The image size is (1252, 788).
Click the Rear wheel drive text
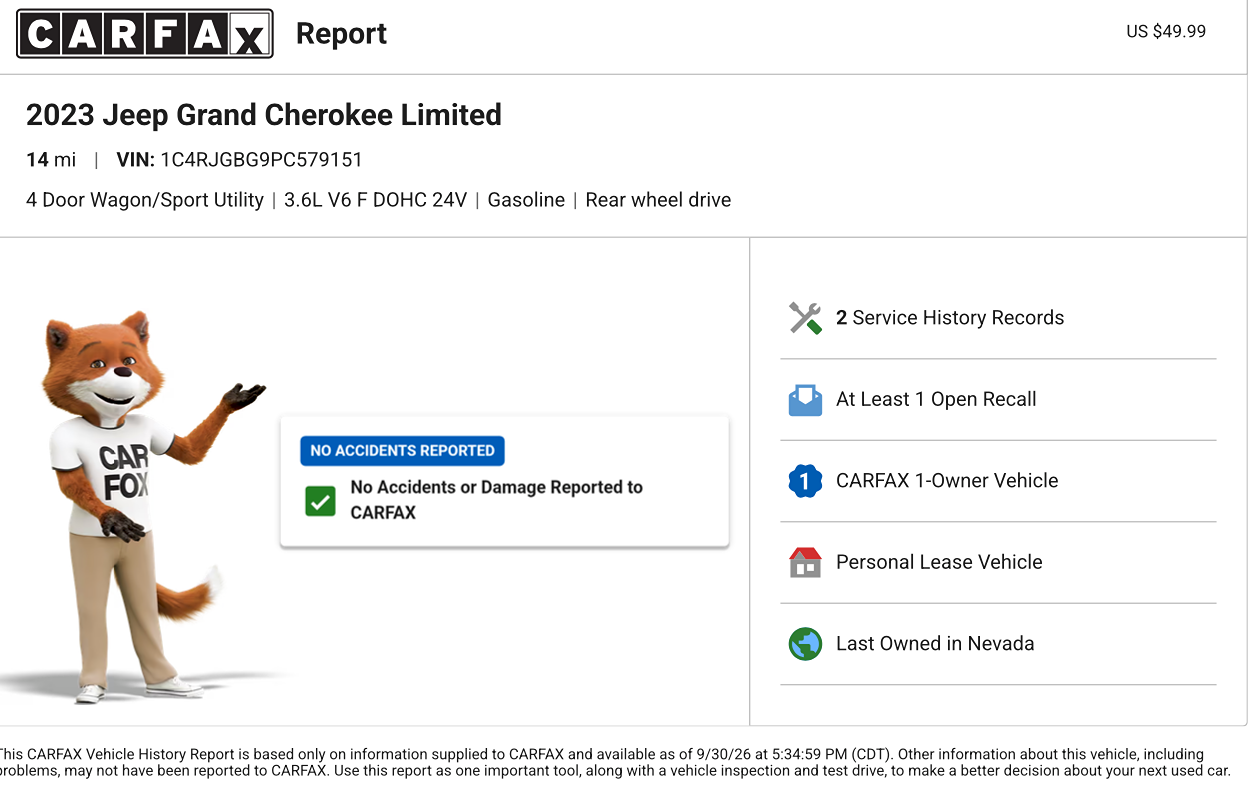pyautogui.click(x=658, y=200)
